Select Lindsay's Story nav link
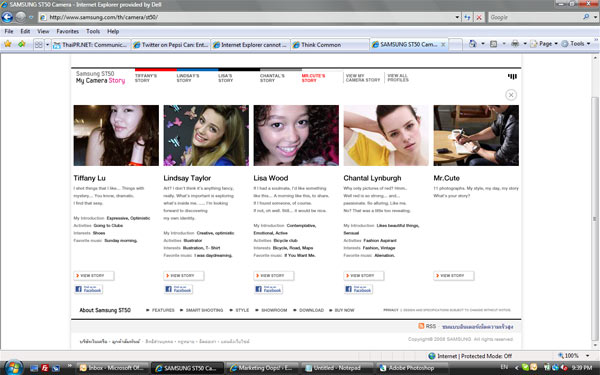600x375 pixels. (188, 78)
